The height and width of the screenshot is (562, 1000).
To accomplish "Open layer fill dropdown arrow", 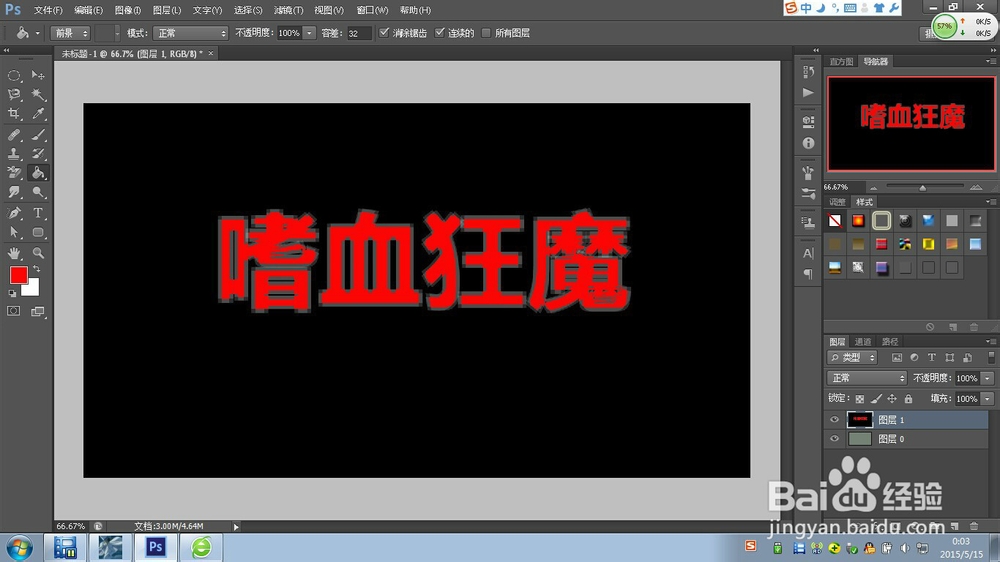I will (x=987, y=399).
